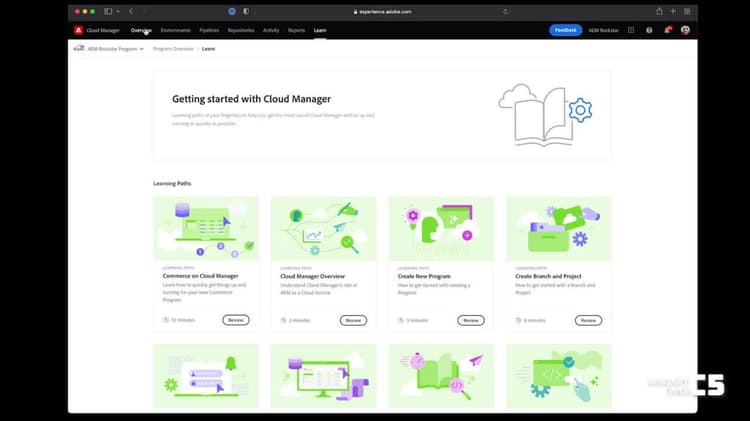Review Create New Program path

click(x=471, y=321)
